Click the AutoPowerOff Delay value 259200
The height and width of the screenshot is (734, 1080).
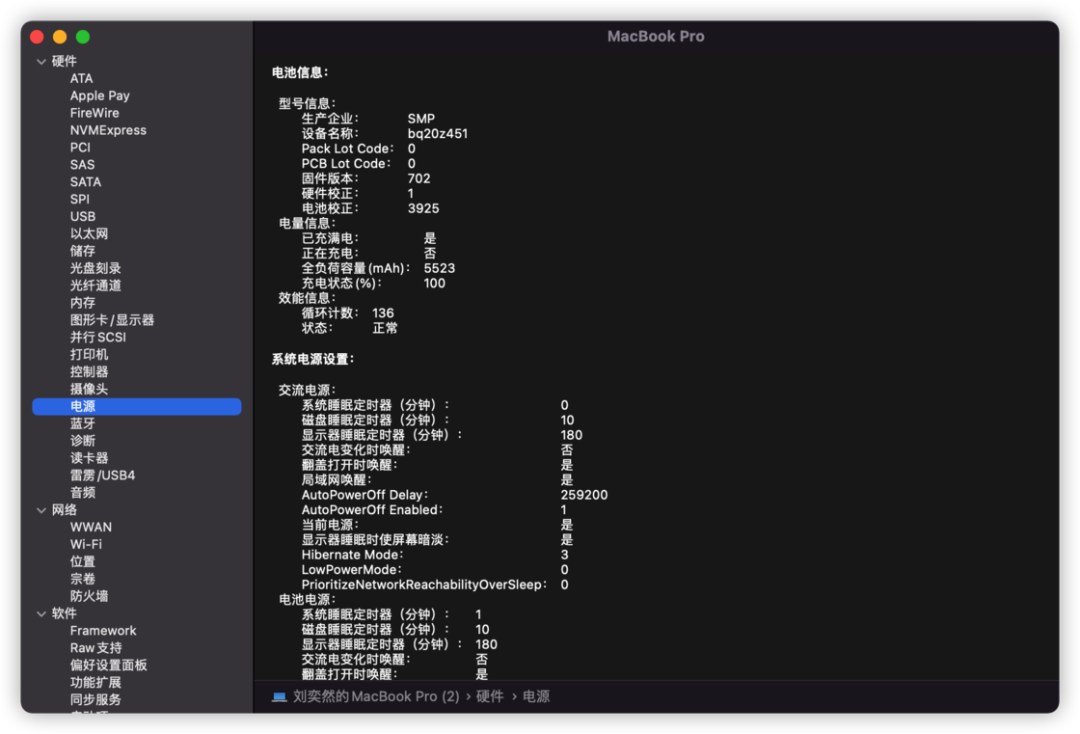(x=584, y=495)
